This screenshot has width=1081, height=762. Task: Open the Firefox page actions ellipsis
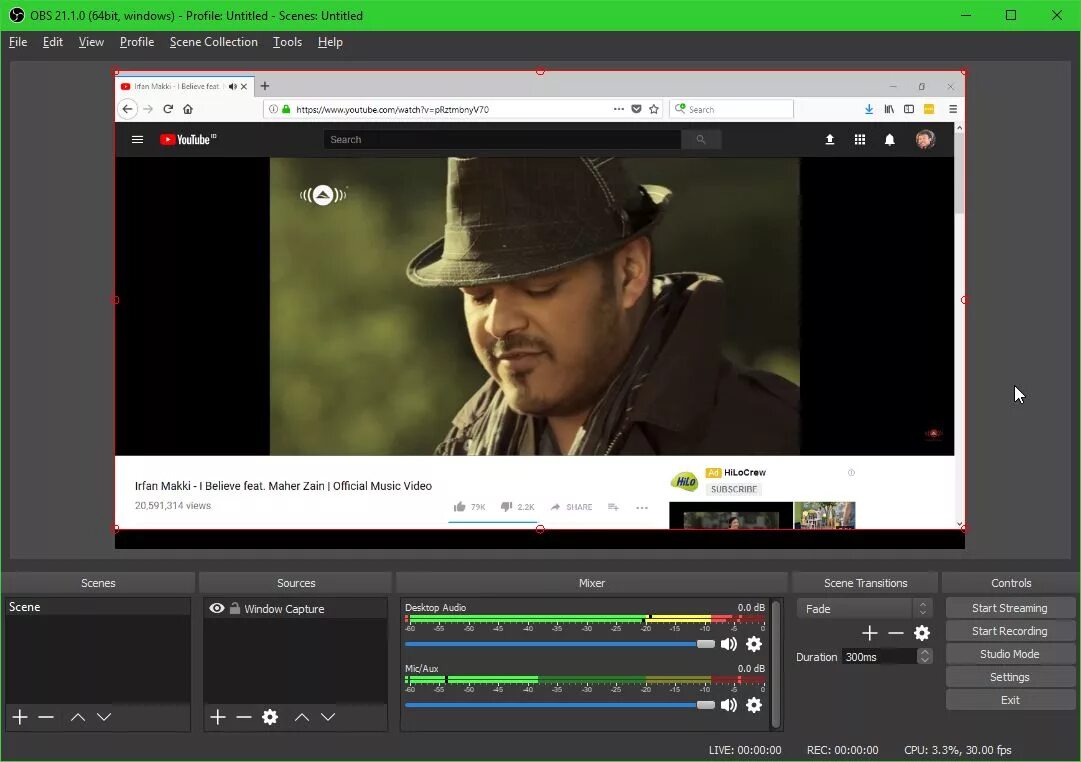click(618, 109)
